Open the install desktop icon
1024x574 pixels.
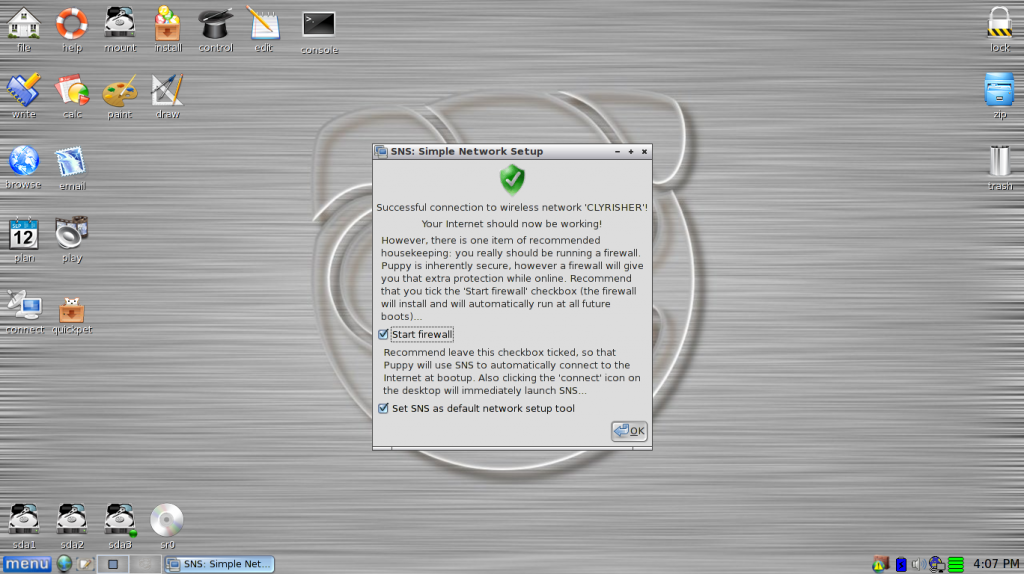[168, 24]
